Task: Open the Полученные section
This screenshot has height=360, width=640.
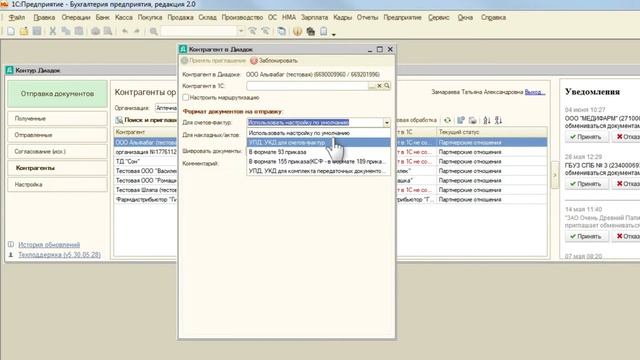Action: (x=57, y=118)
